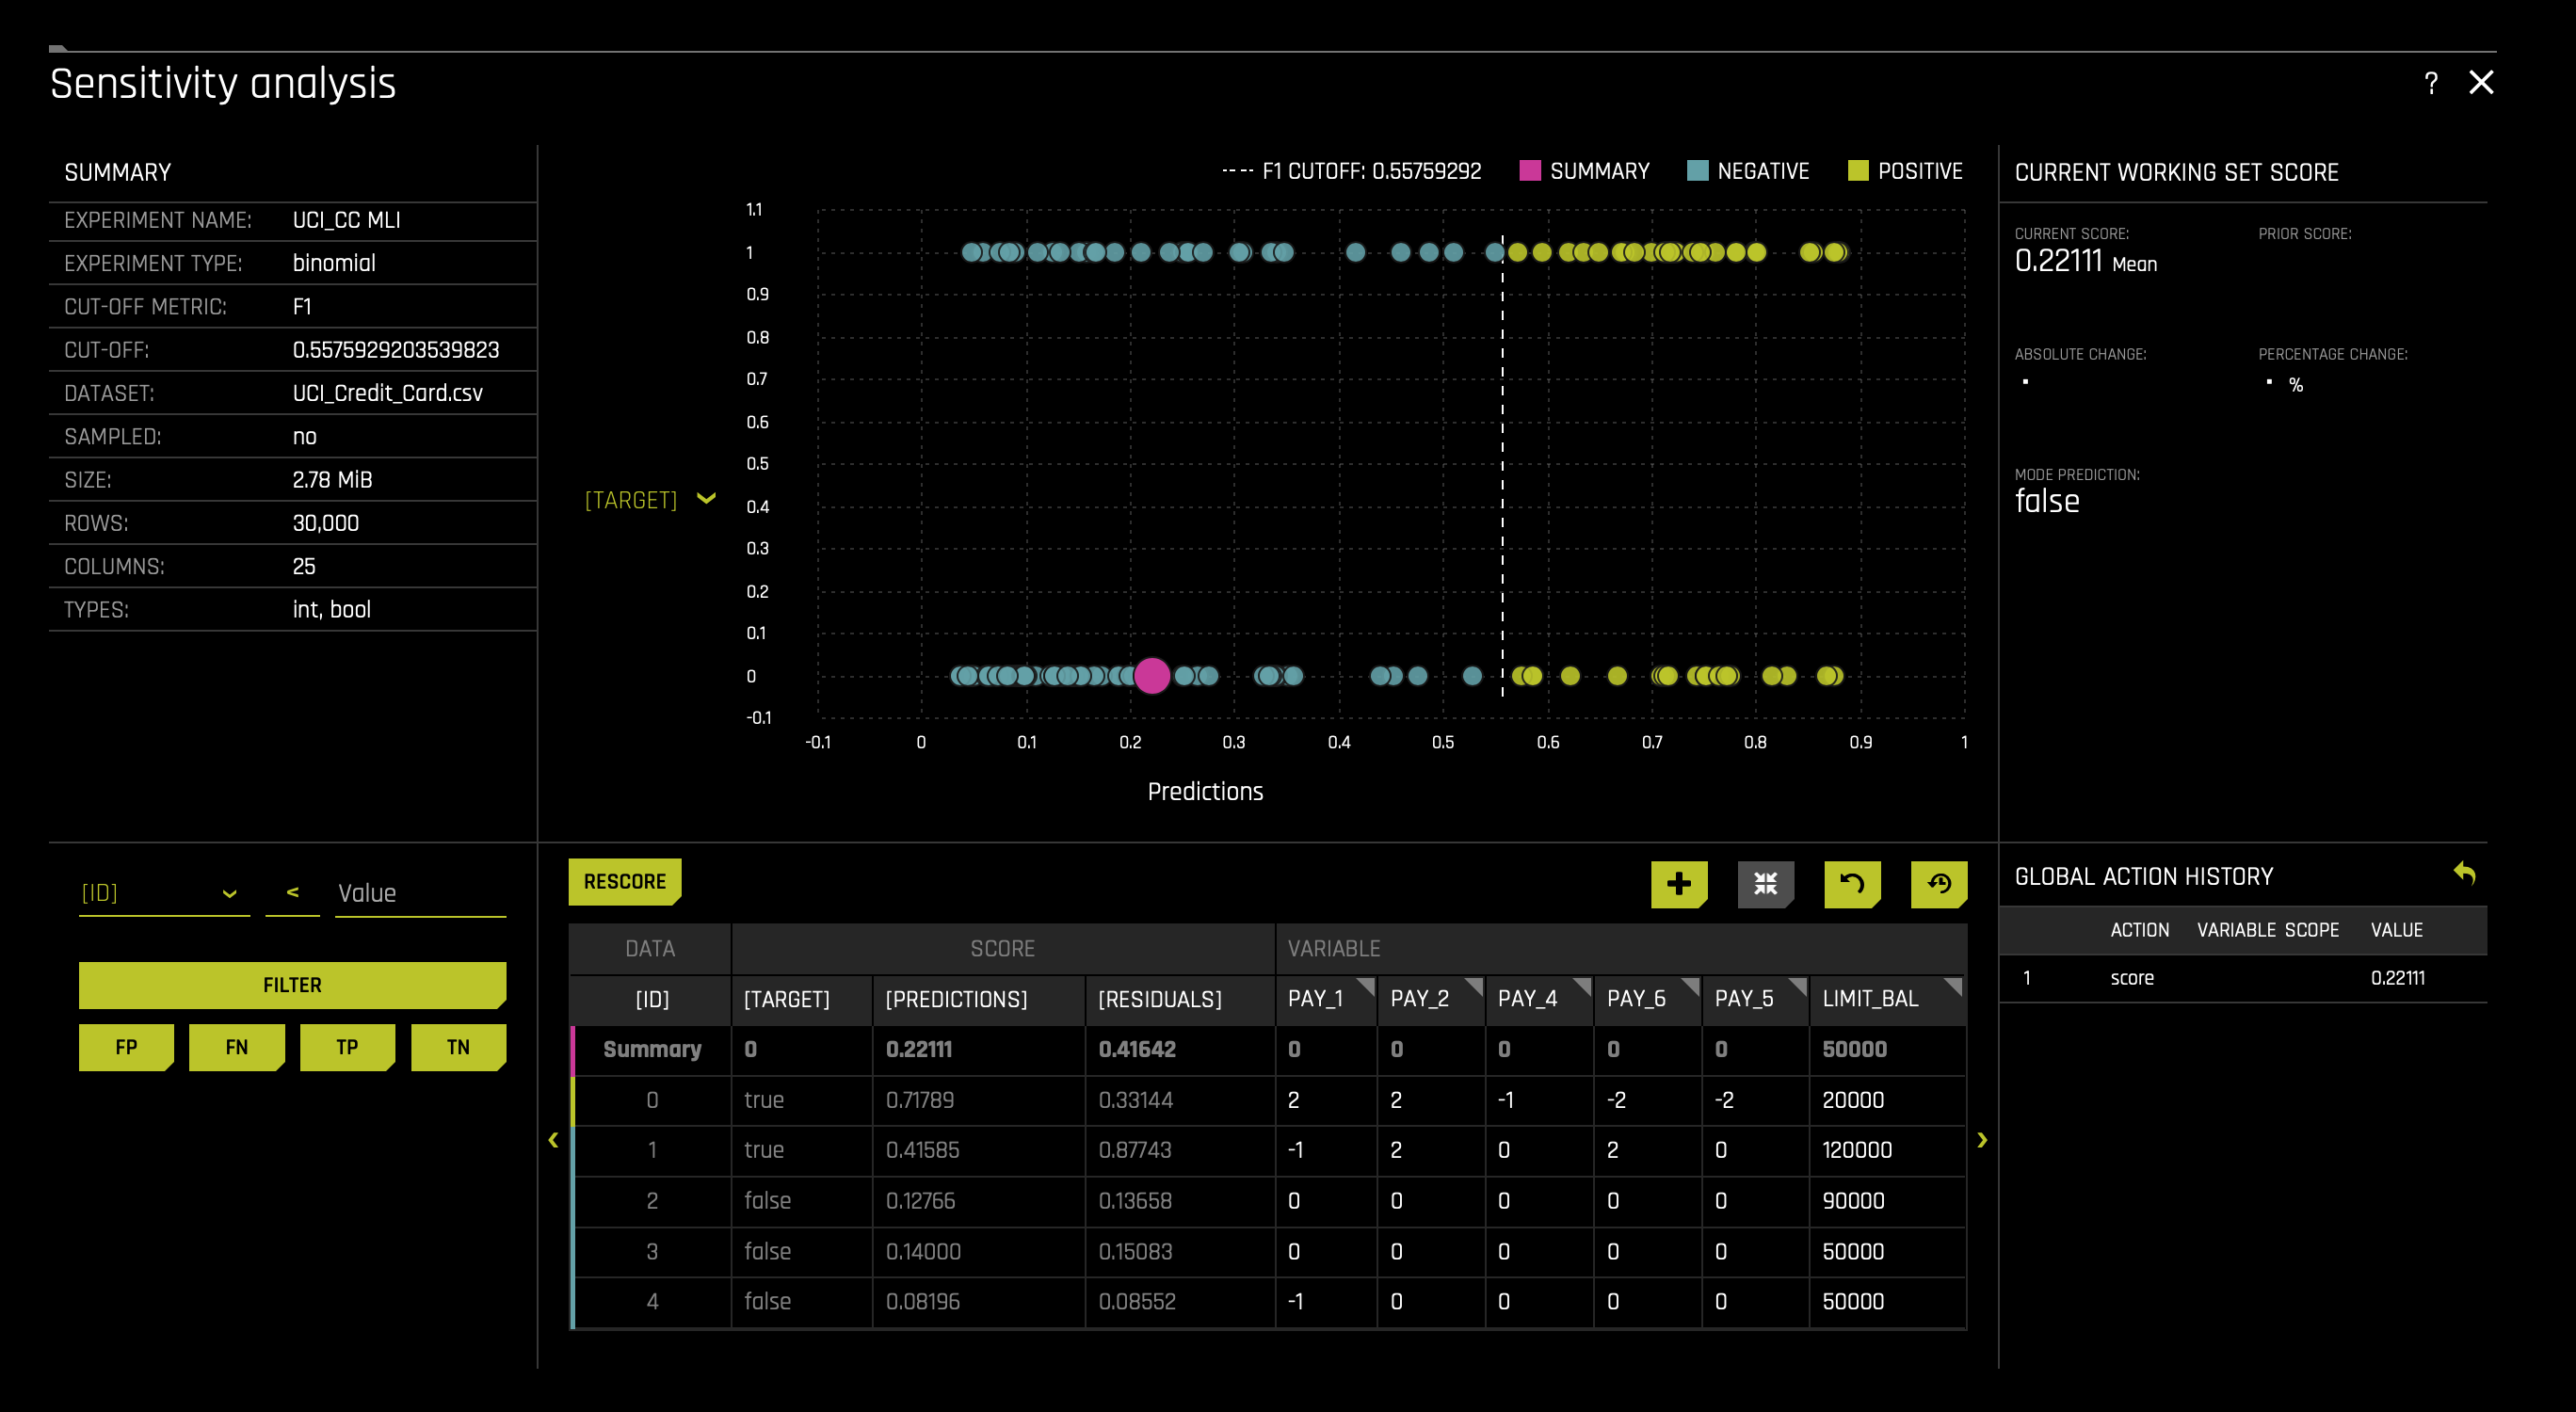The image size is (2576, 1412).
Task: Click the add row plus icon
Action: pos(1679,883)
